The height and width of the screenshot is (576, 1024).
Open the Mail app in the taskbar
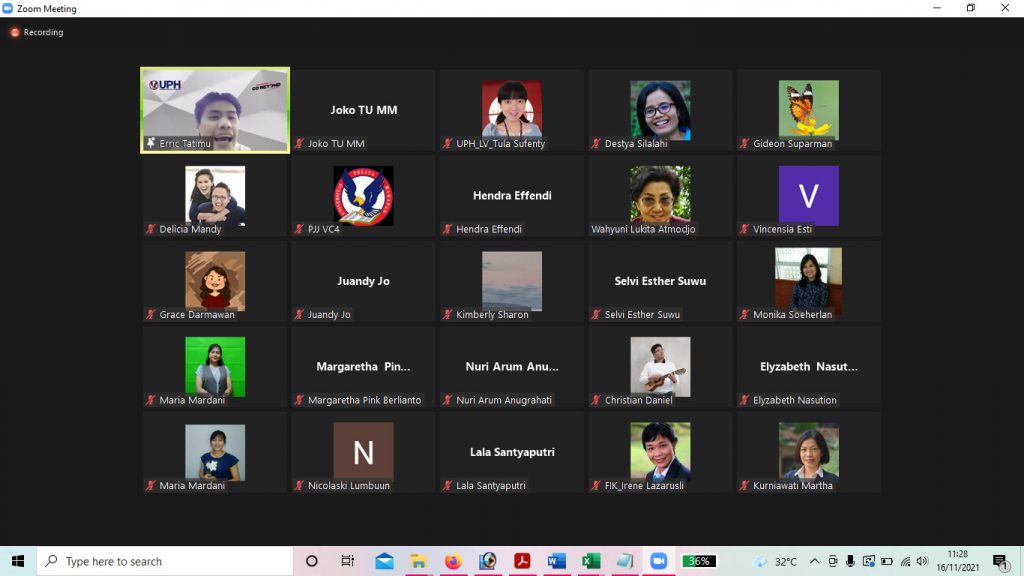(385, 561)
